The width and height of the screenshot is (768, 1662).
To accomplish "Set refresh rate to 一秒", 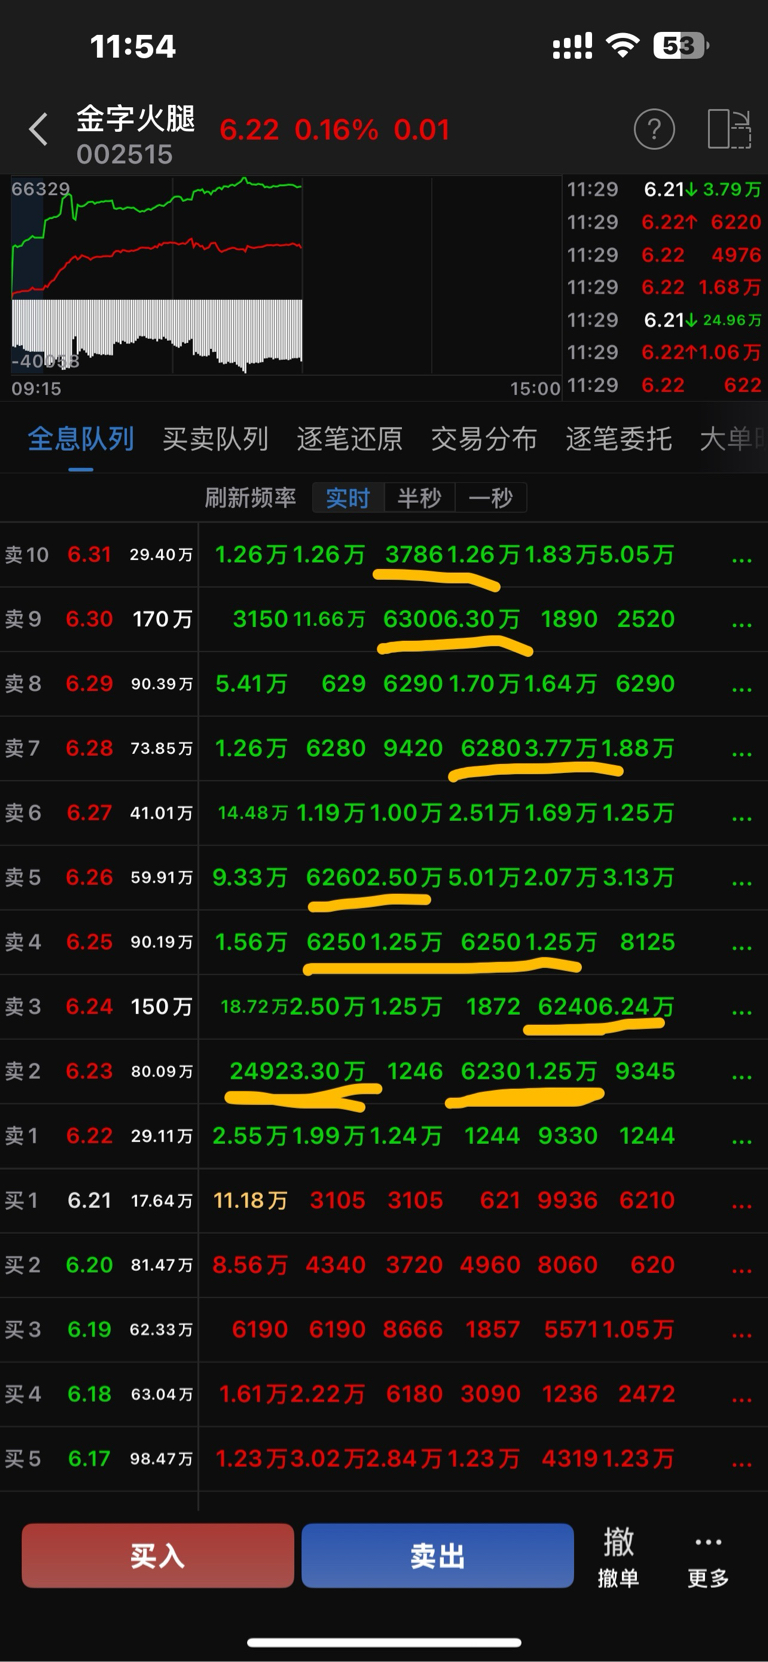I will 490,498.
